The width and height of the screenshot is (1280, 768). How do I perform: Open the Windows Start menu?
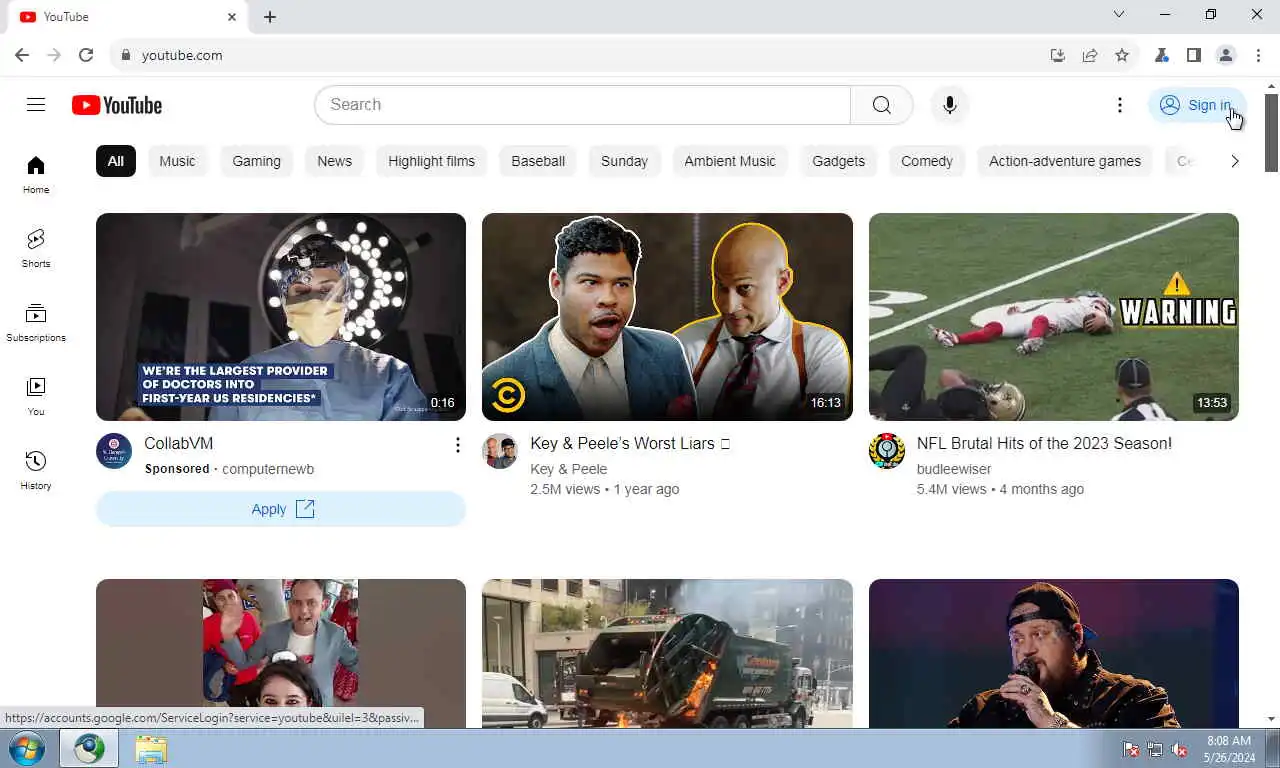(x=27, y=749)
